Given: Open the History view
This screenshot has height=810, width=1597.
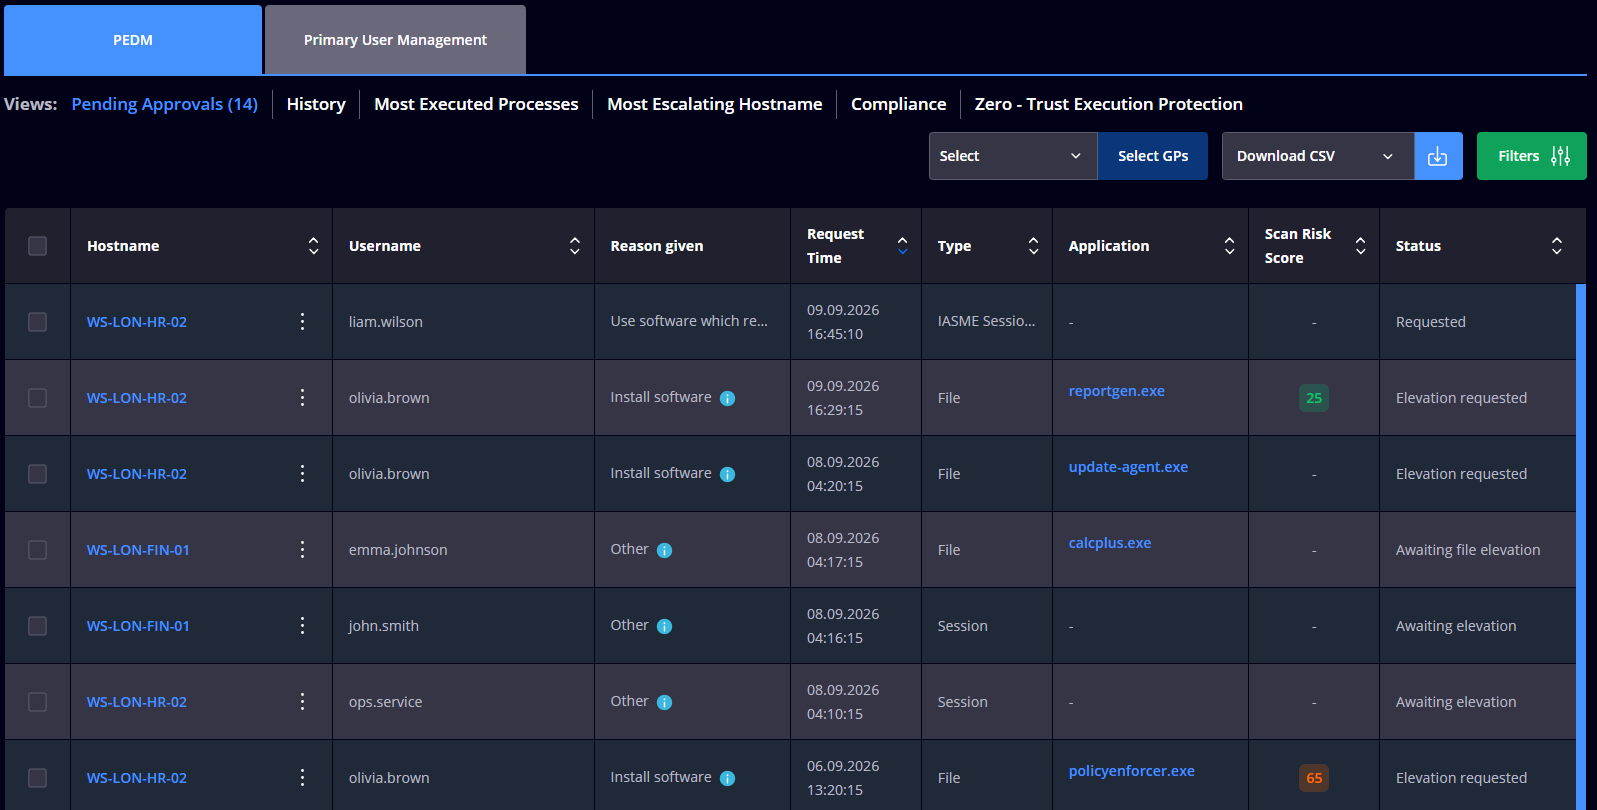Looking at the screenshot, I should pyautogui.click(x=316, y=104).
